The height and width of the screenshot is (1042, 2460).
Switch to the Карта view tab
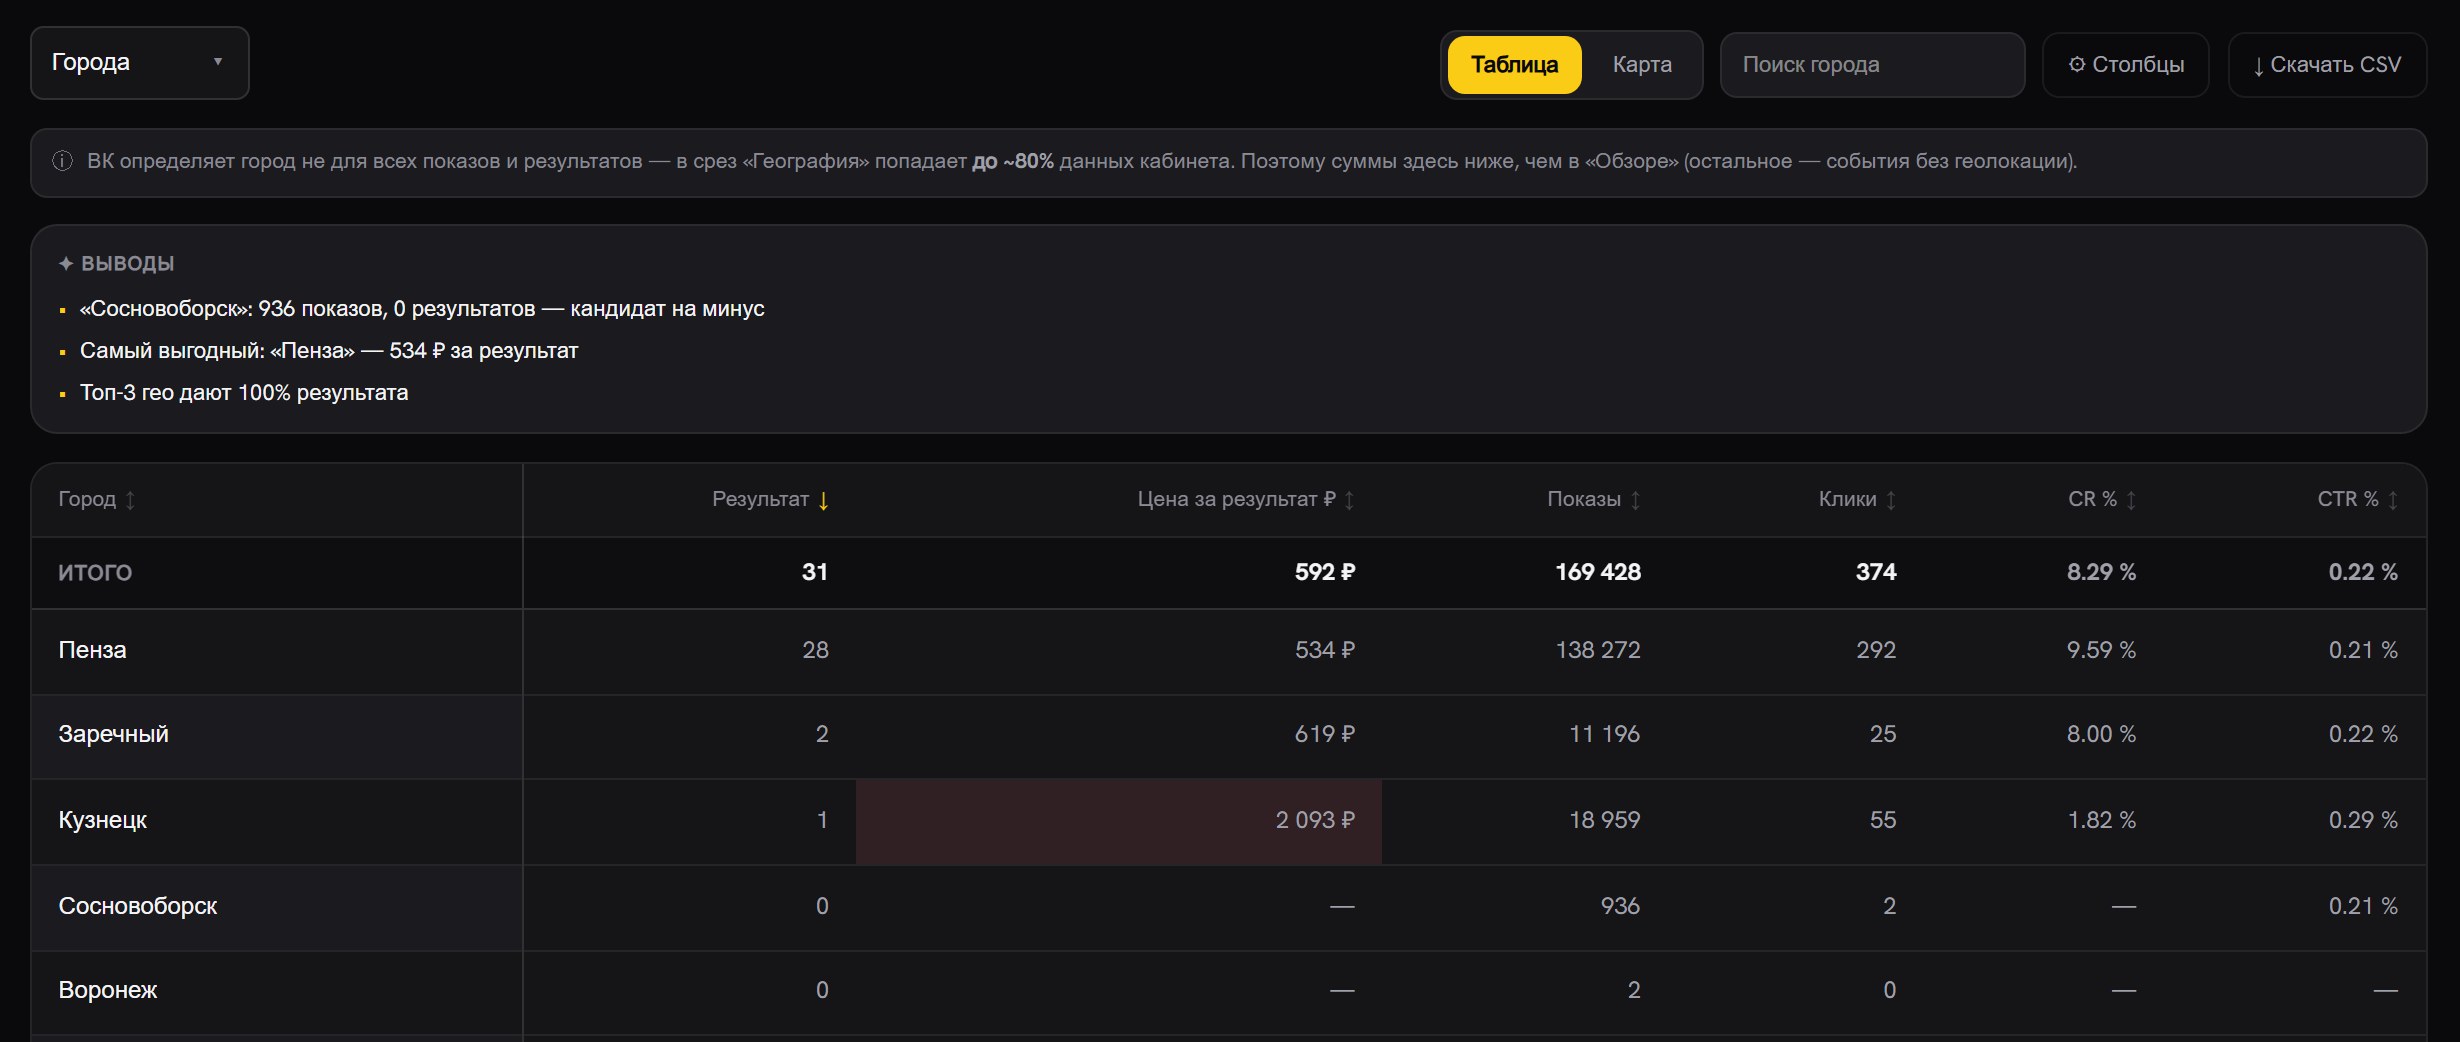(1642, 65)
